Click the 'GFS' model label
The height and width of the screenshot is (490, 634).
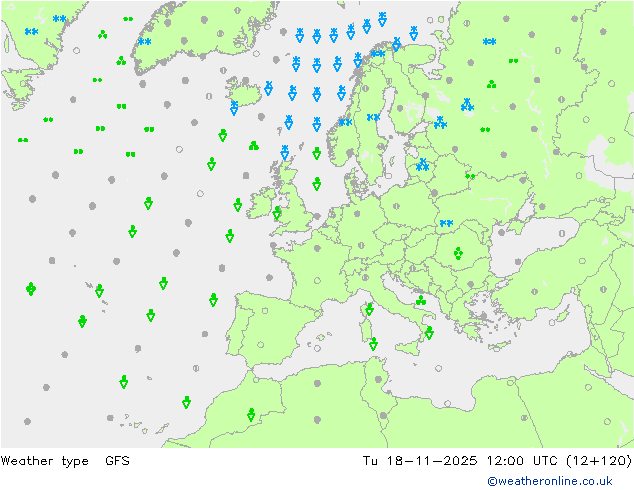pos(117,461)
